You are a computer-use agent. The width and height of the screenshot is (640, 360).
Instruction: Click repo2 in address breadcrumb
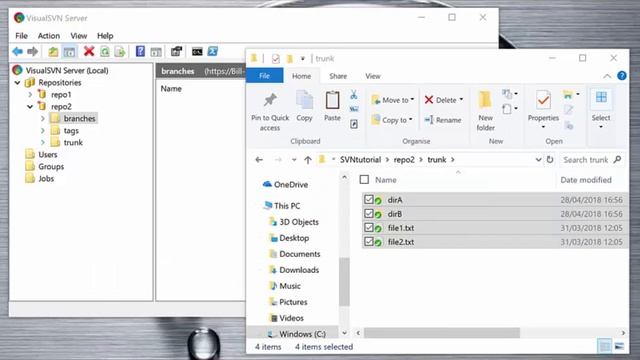pyautogui.click(x=404, y=160)
